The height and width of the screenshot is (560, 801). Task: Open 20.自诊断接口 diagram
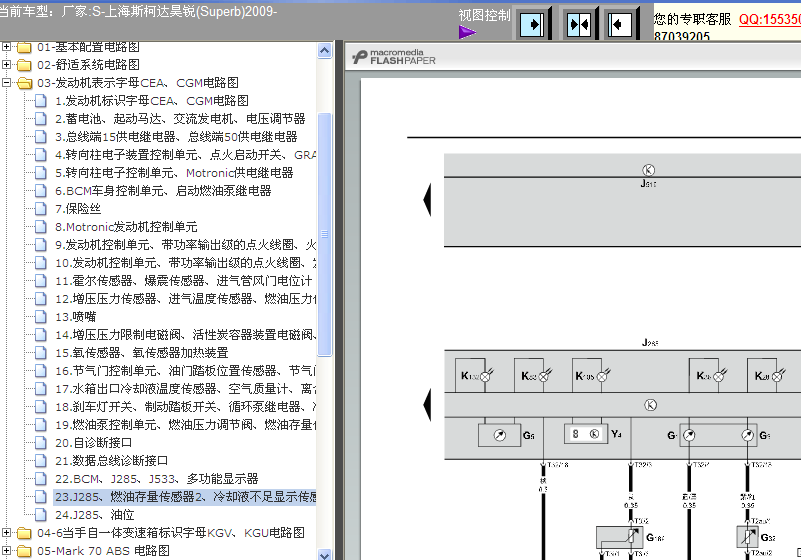coord(93,442)
